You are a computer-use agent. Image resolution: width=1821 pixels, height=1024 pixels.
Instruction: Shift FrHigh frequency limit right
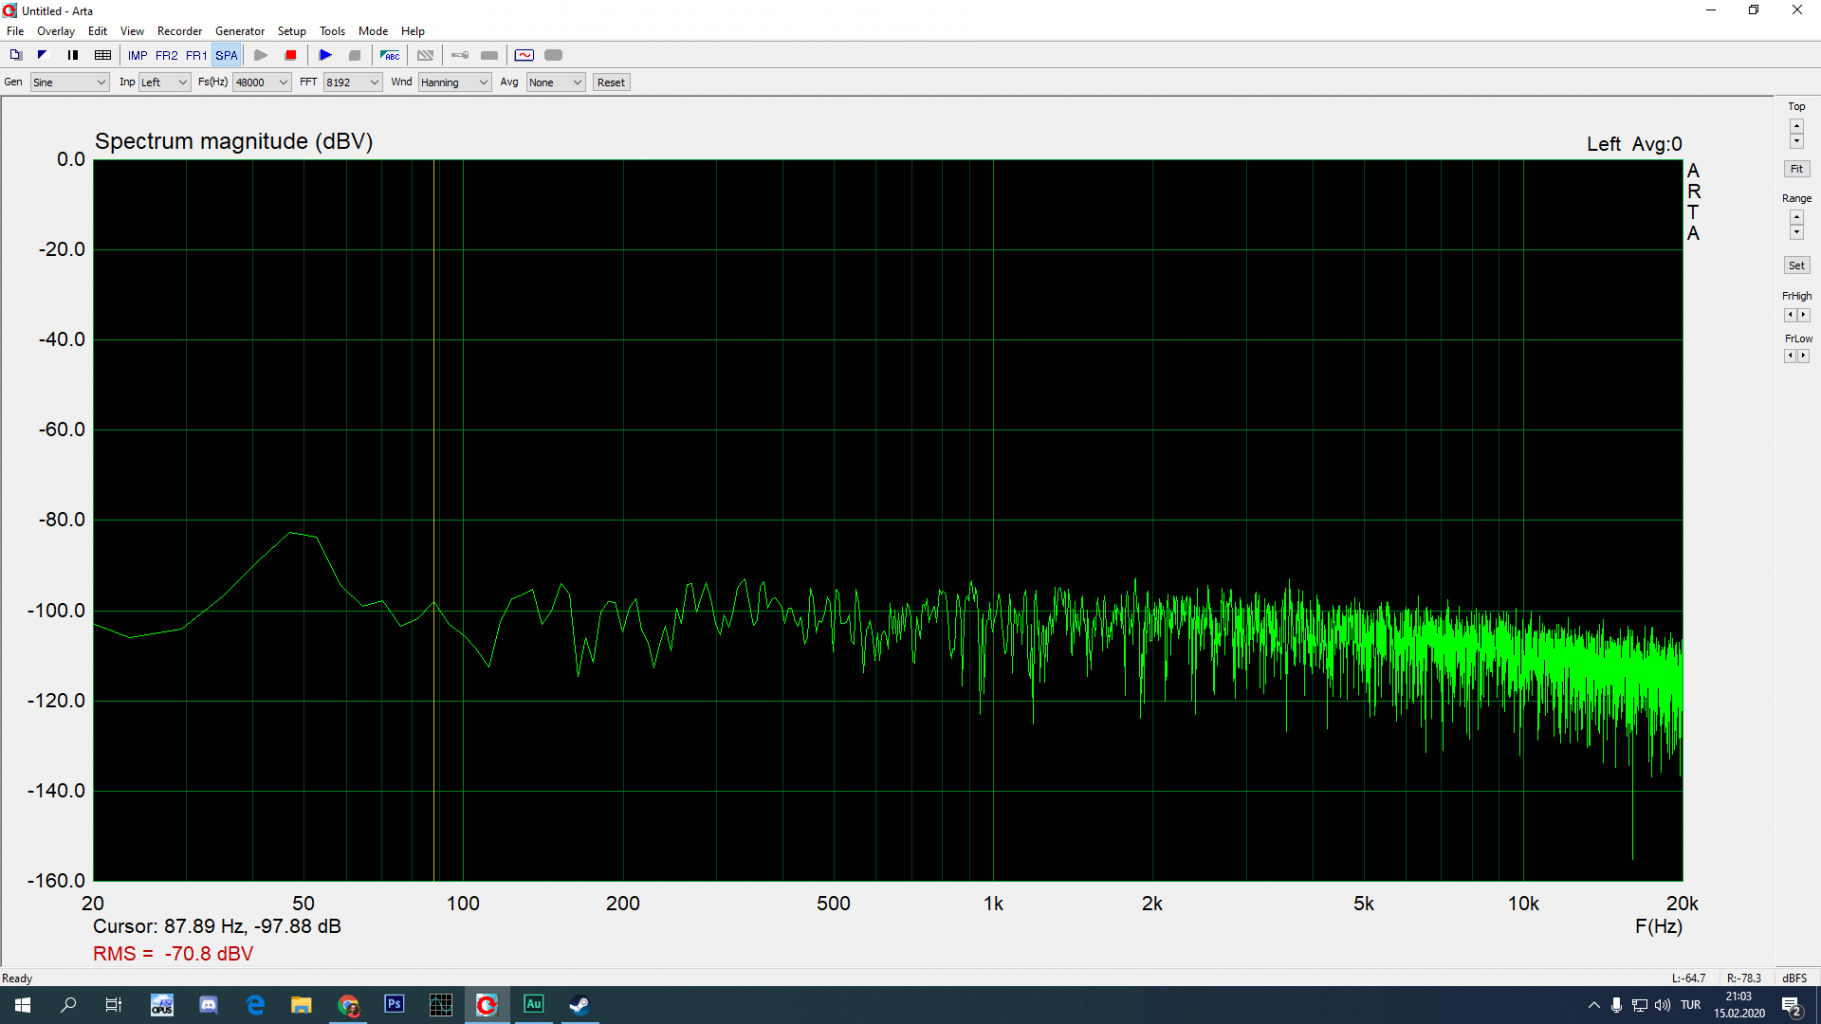[1803, 315]
